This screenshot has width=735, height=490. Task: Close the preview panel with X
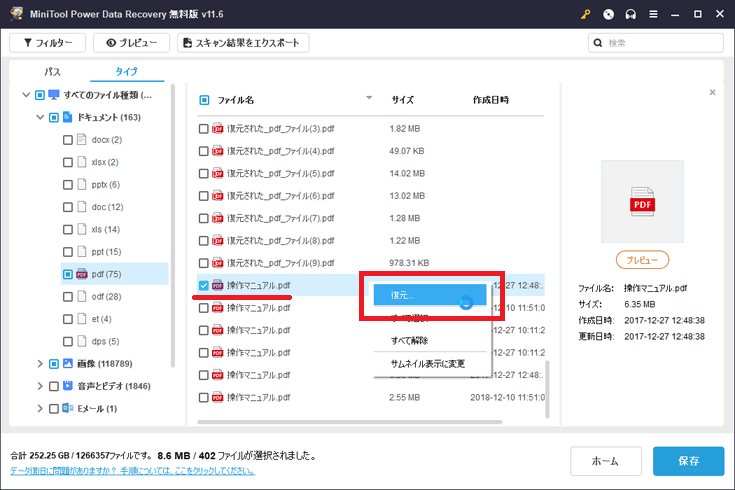click(712, 92)
